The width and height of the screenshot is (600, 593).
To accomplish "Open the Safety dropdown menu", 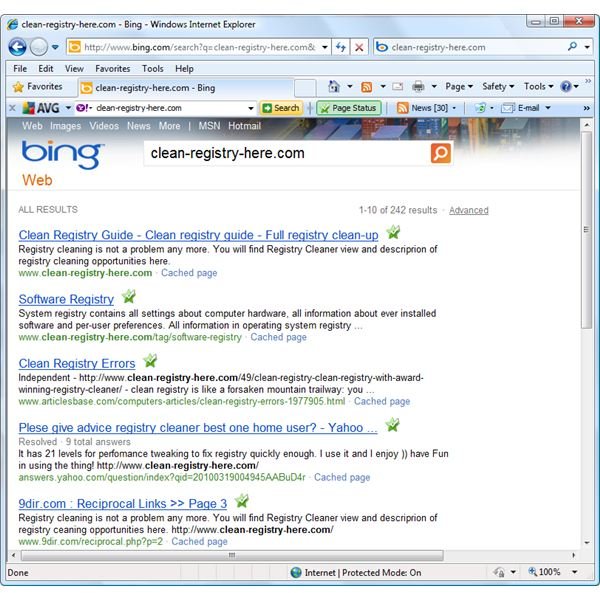I will tap(498, 86).
